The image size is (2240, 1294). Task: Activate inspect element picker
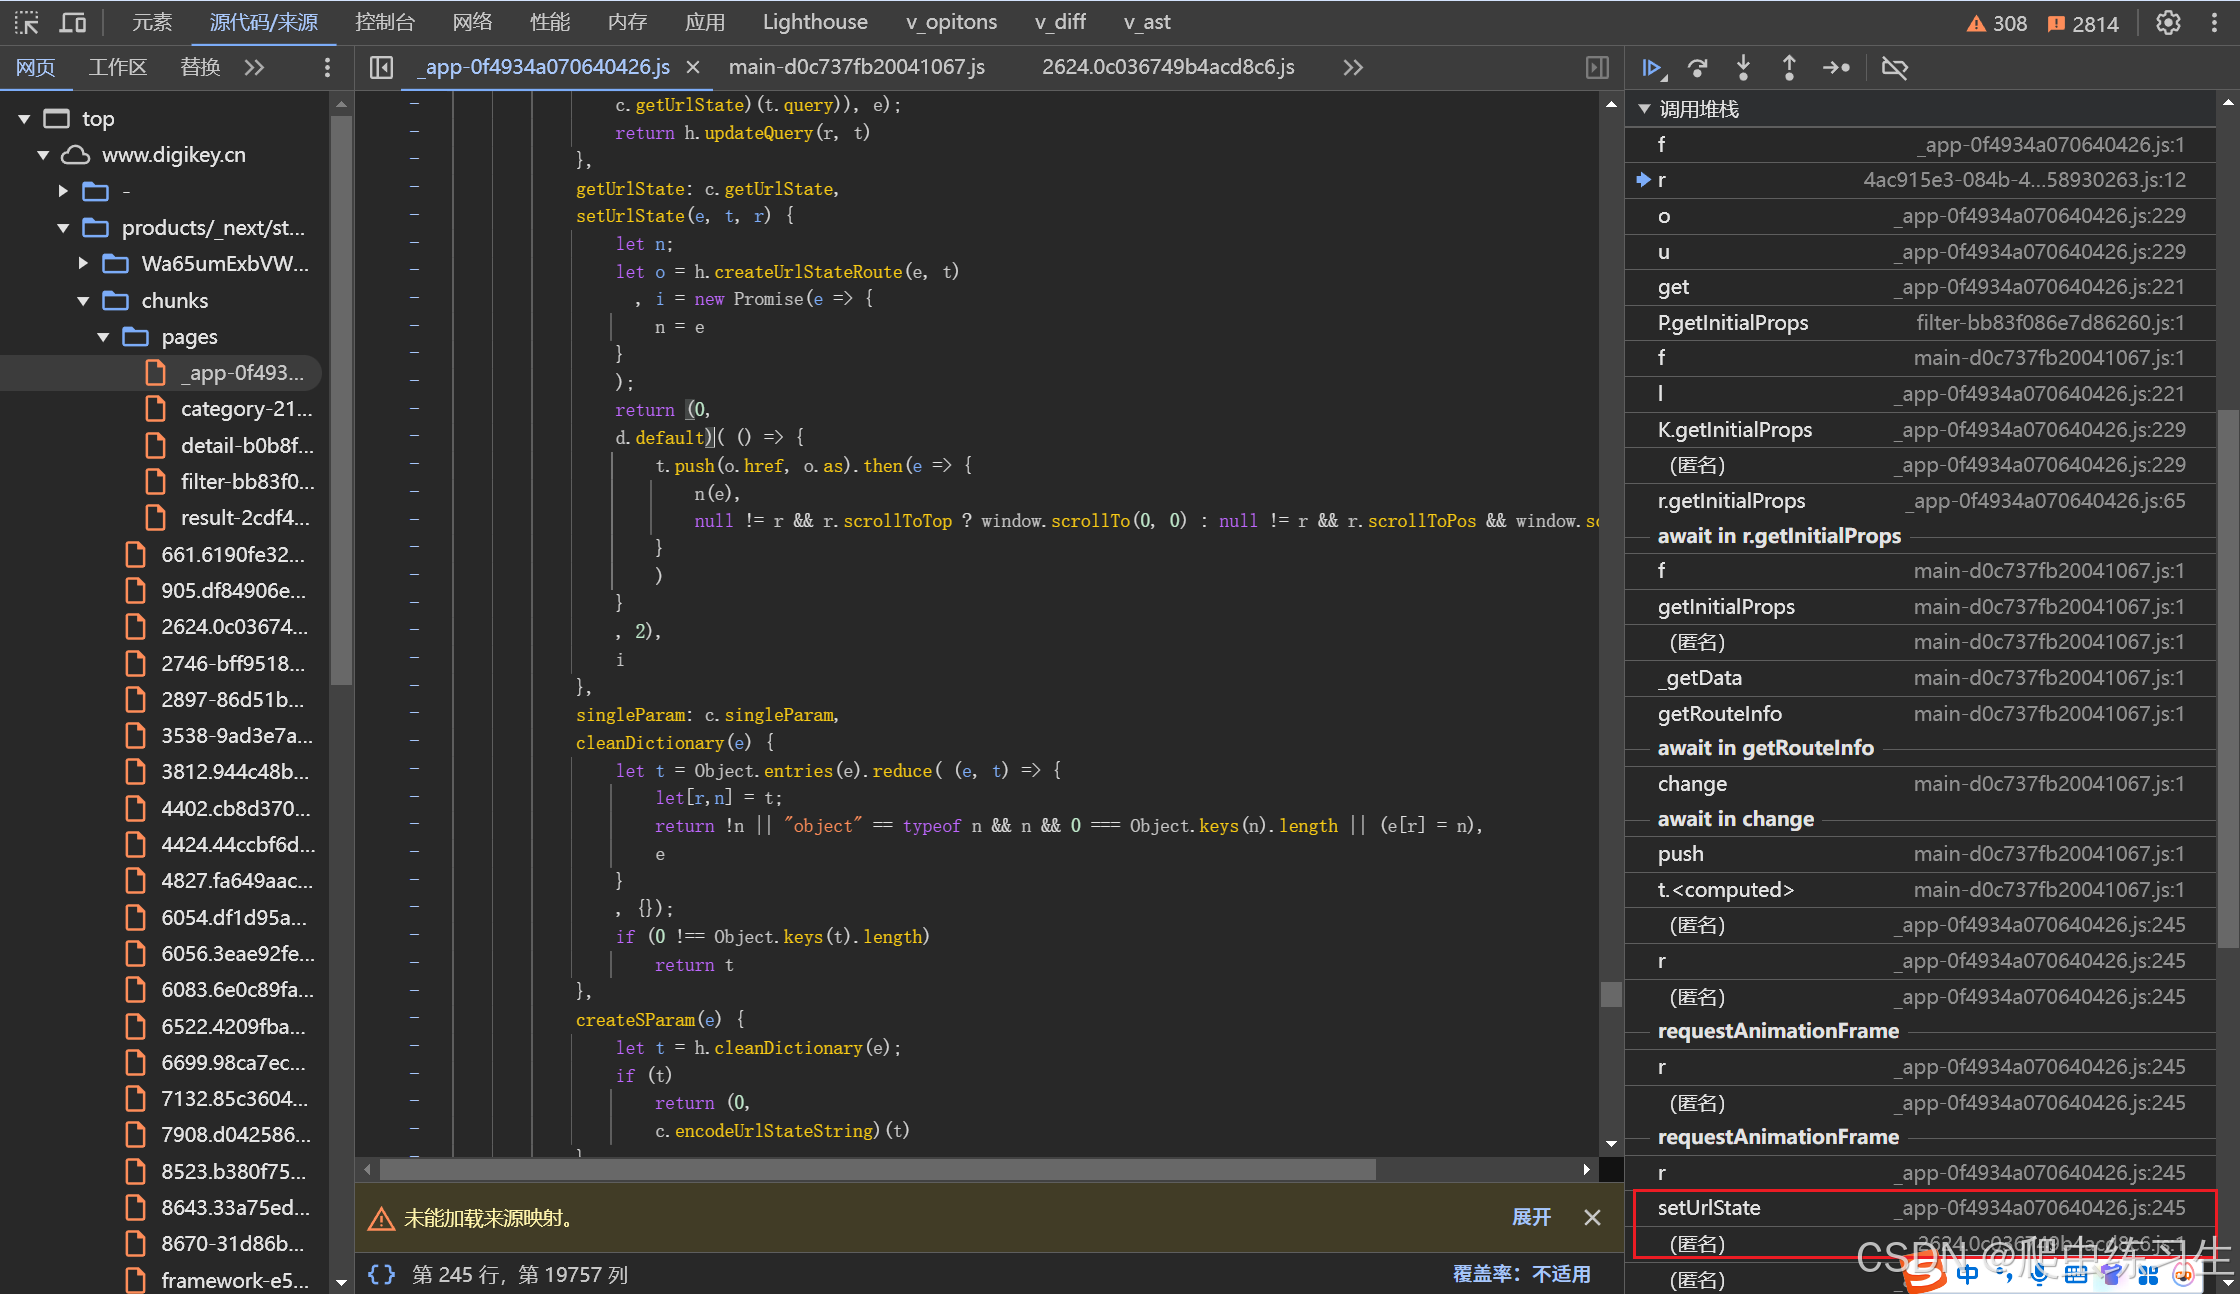pos(27,22)
